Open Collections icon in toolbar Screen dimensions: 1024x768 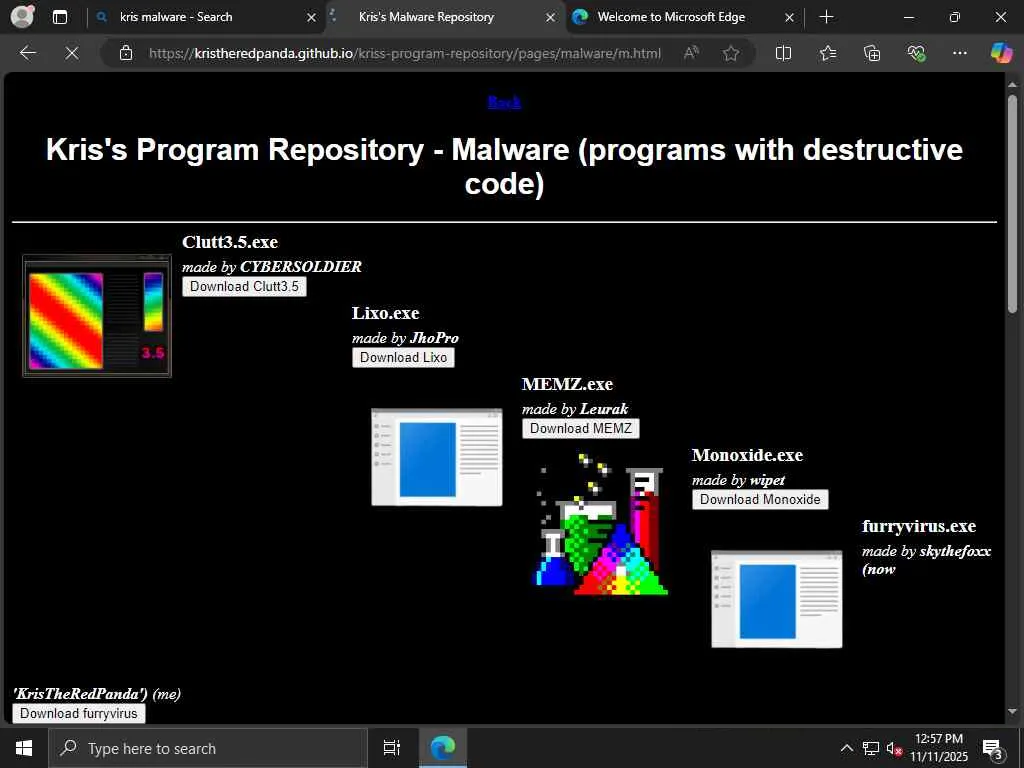[872, 53]
